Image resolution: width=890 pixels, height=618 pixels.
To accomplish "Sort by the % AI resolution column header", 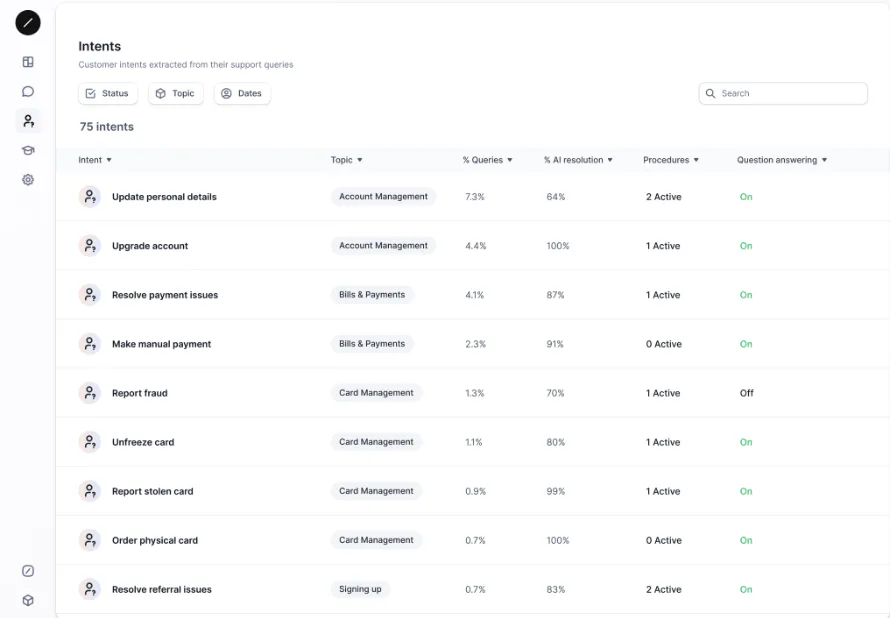I will click(578, 160).
